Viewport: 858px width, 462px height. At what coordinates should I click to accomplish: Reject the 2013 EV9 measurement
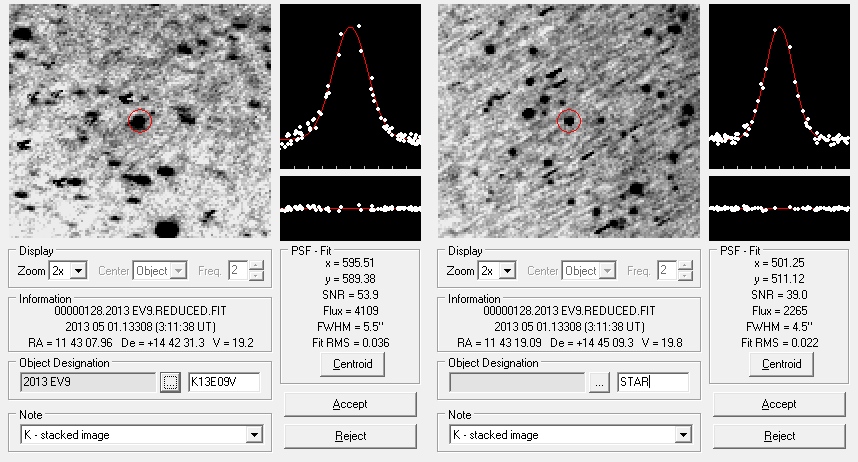350,436
